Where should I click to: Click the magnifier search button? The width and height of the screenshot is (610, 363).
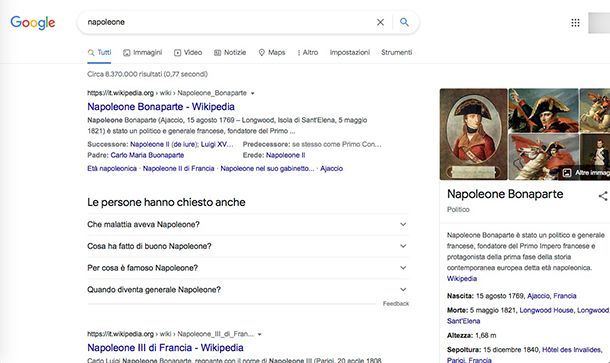[404, 22]
